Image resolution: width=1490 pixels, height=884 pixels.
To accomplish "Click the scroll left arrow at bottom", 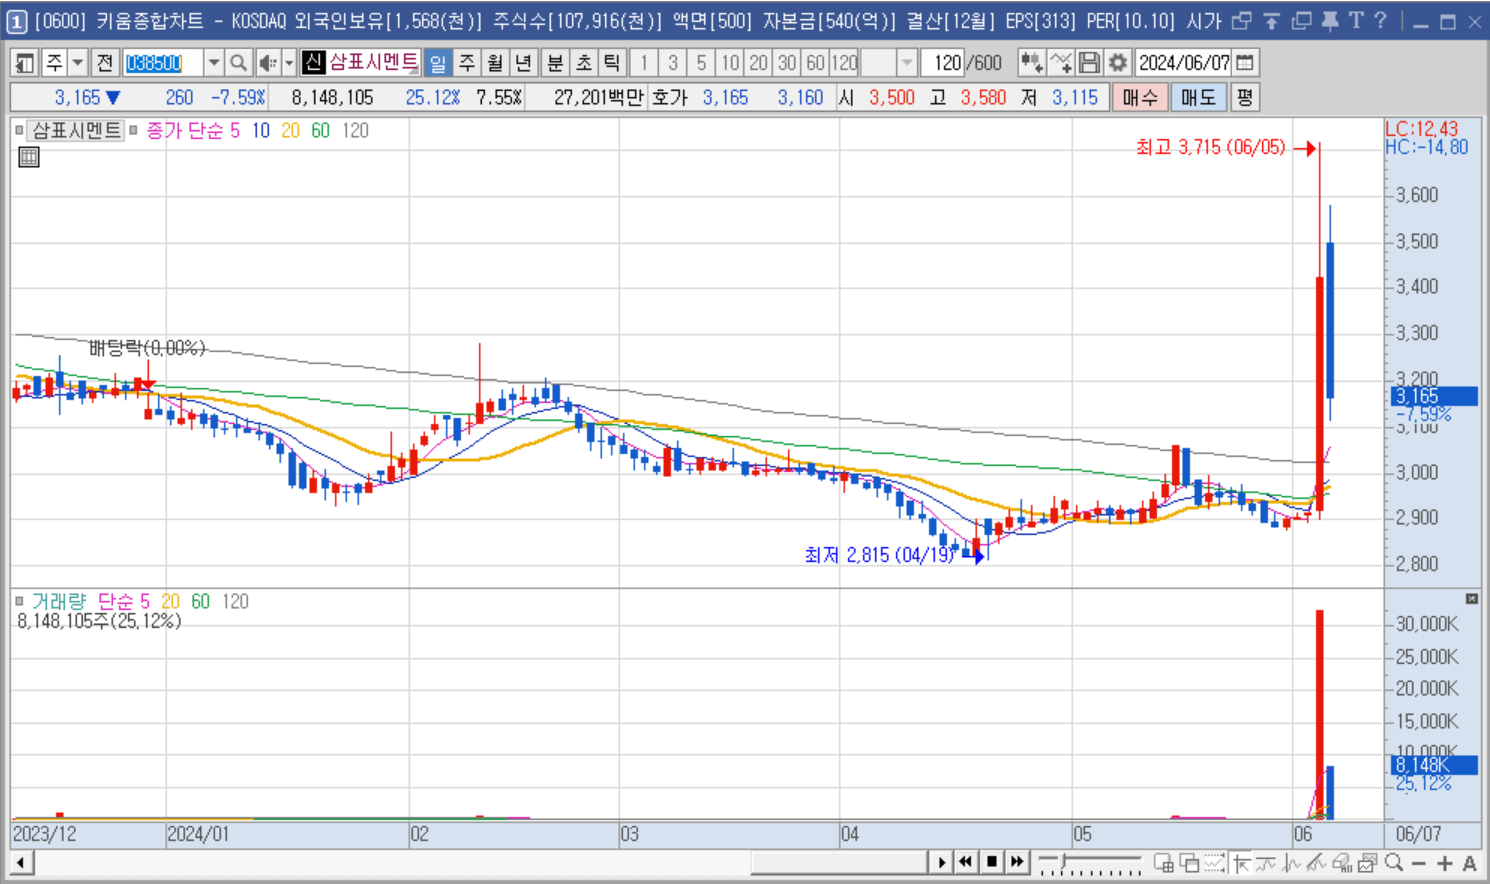I will 22,863.
